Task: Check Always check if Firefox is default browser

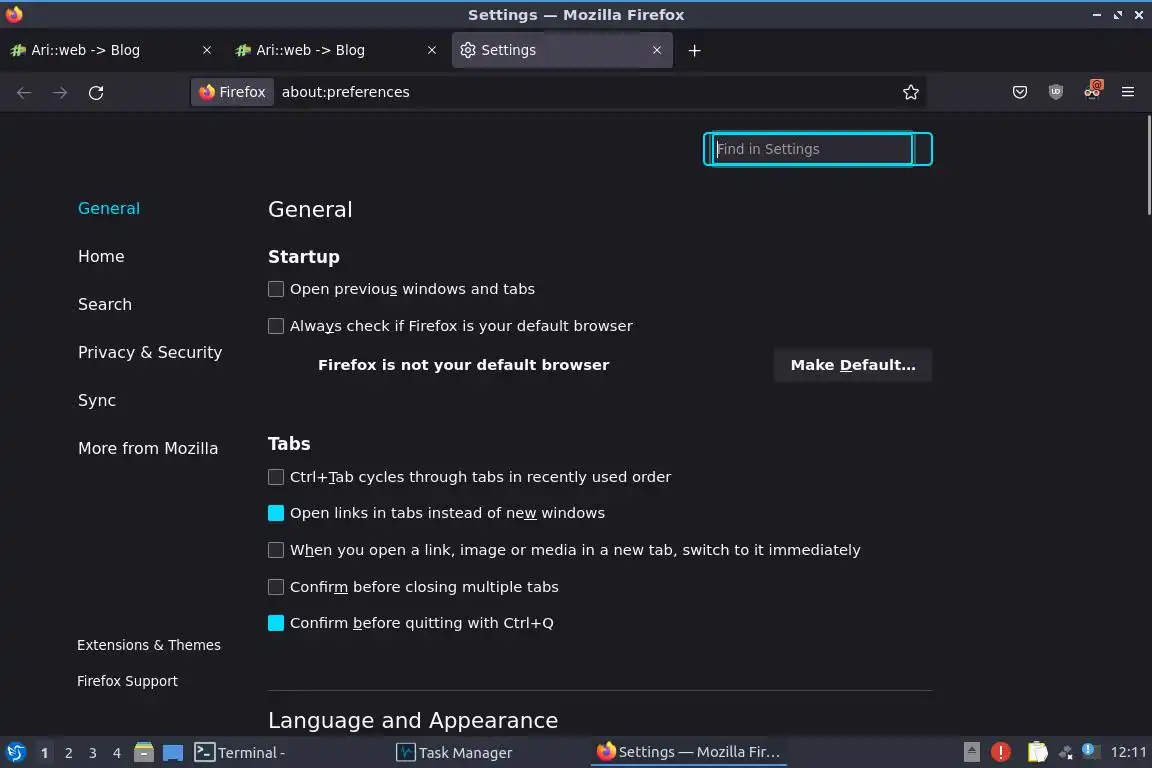Action: coord(276,326)
